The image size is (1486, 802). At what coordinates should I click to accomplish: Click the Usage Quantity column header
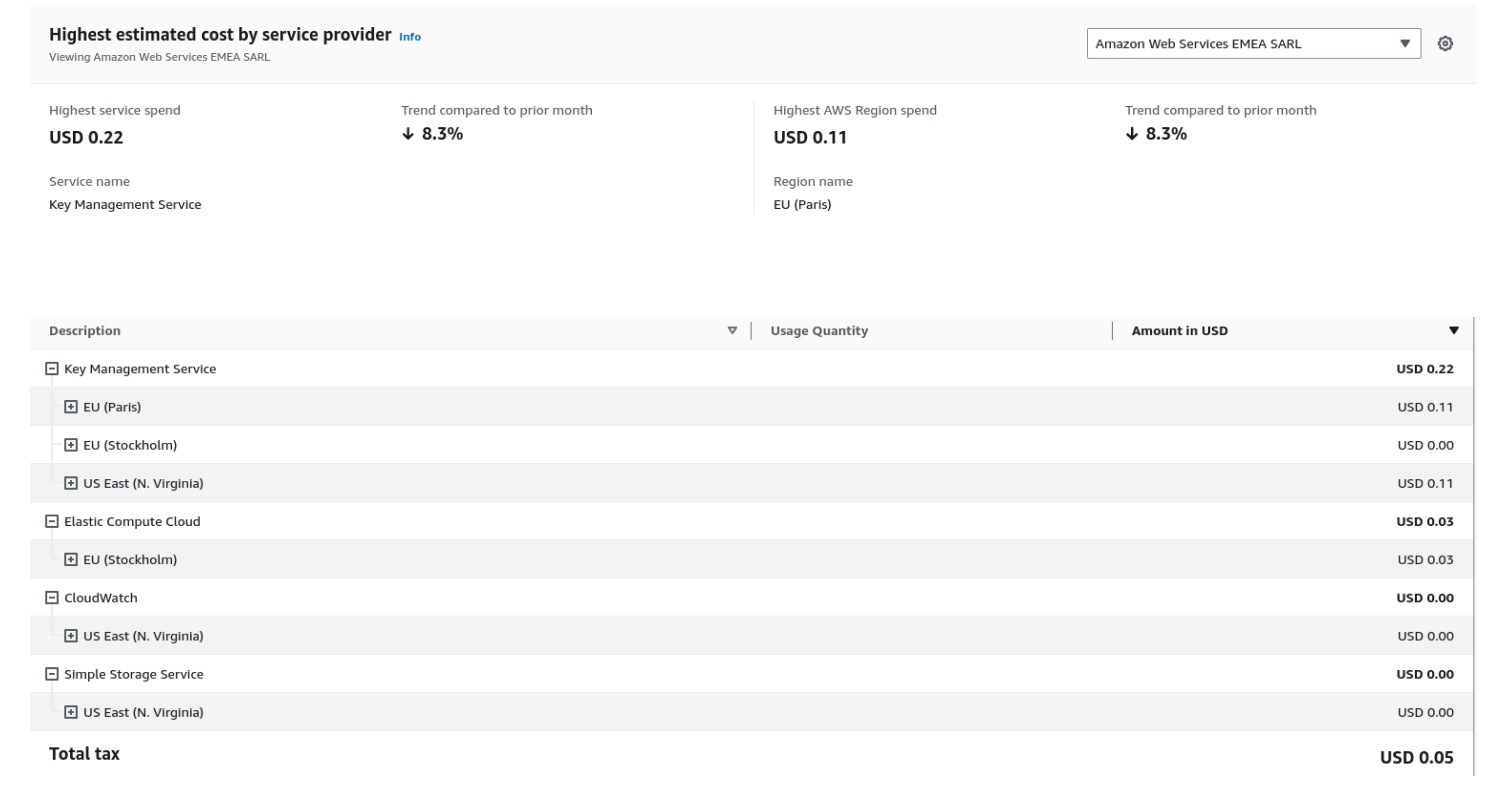(x=819, y=331)
